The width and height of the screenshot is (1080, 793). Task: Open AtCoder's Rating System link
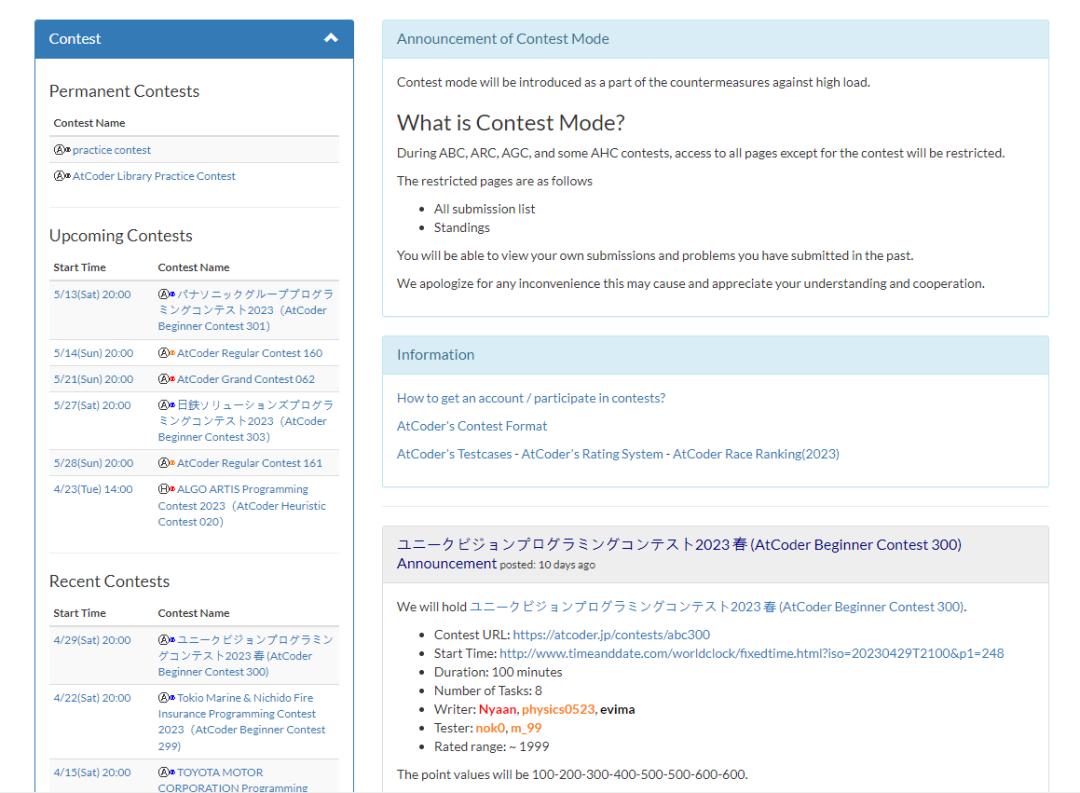pyautogui.click(x=592, y=454)
